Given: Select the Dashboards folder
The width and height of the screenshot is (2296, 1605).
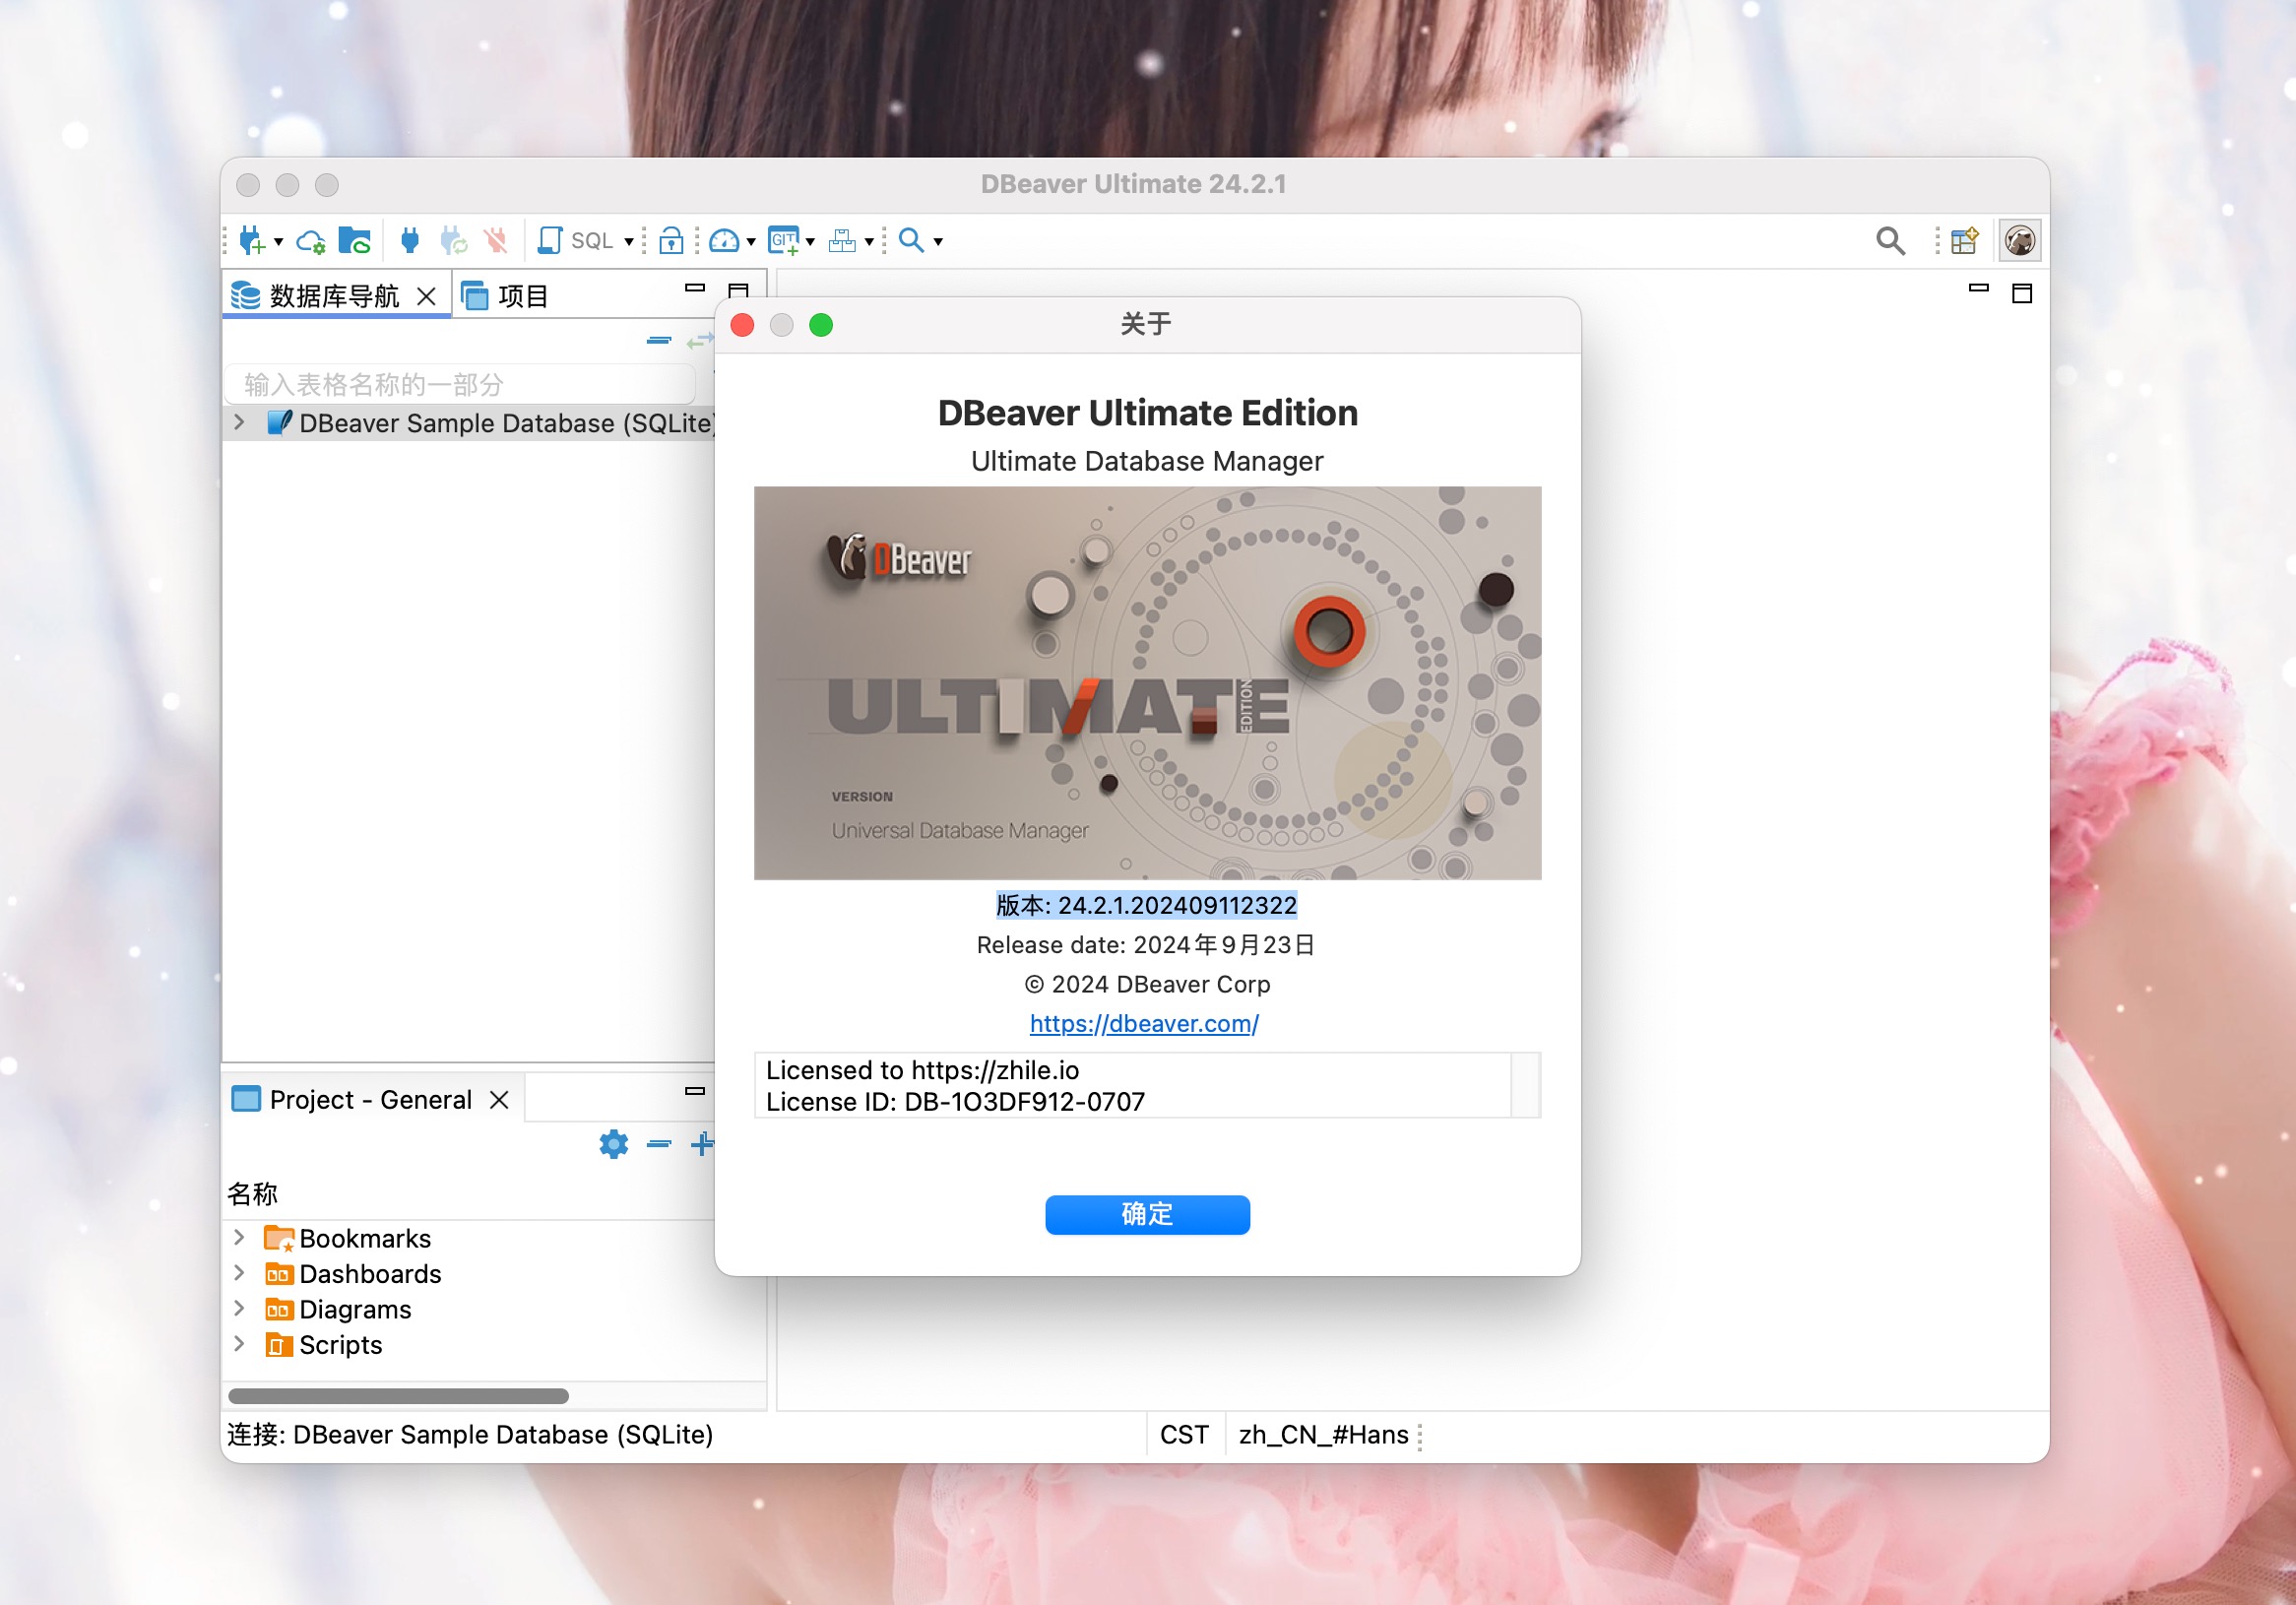Looking at the screenshot, I should 353,1274.
